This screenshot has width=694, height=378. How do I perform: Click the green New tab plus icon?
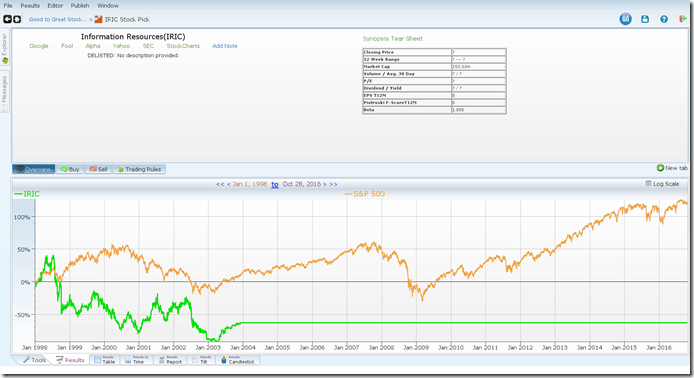(660, 168)
